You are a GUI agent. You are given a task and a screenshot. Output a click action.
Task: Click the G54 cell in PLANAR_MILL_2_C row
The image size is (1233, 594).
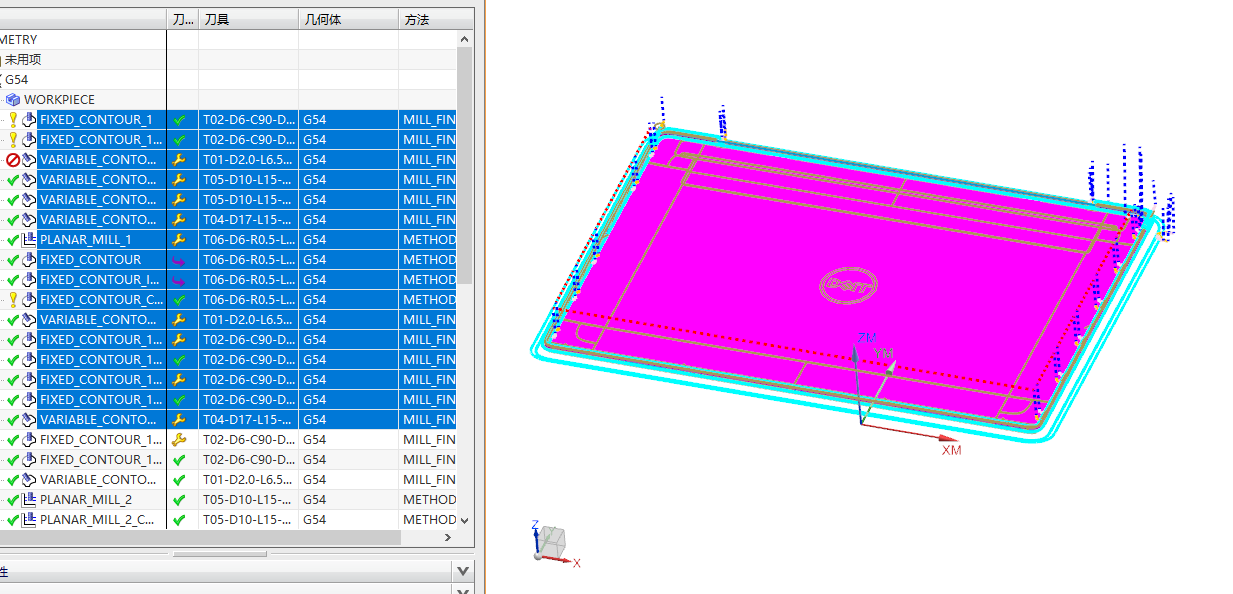348,520
